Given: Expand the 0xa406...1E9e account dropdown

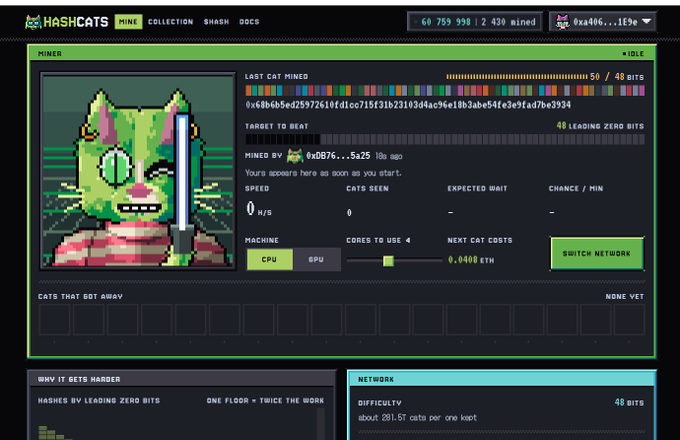Looking at the screenshot, I should [603, 22].
